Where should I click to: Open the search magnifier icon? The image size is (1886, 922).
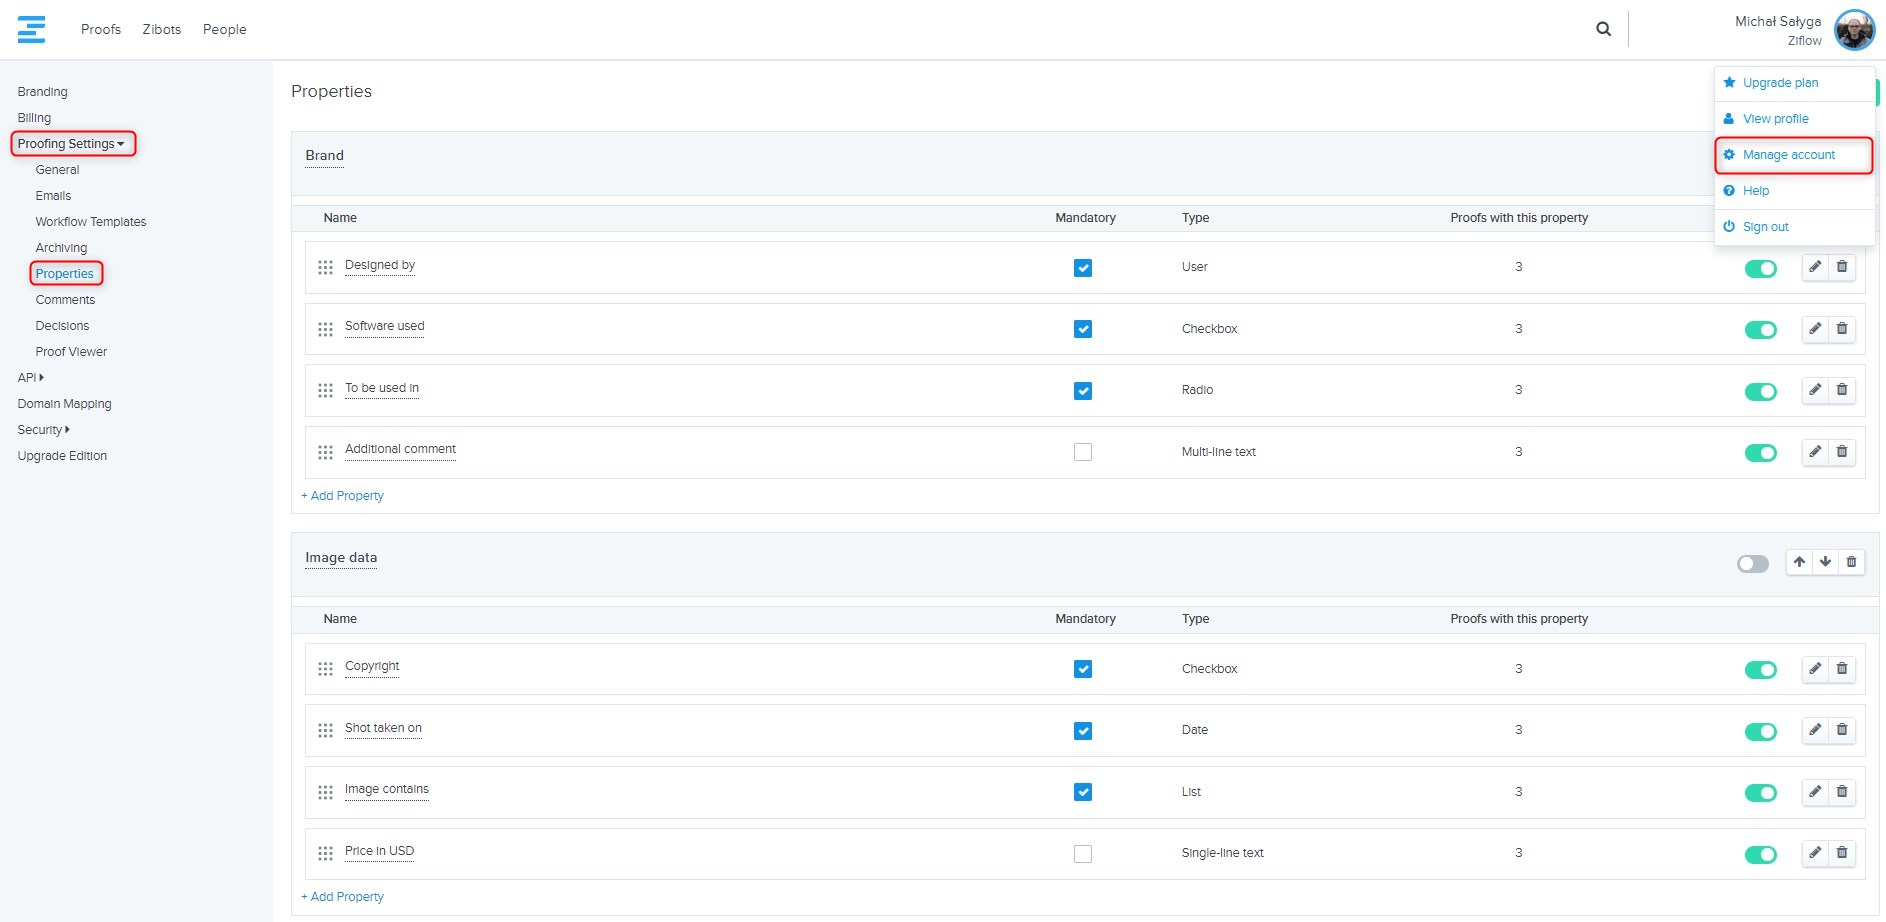[1603, 29]
